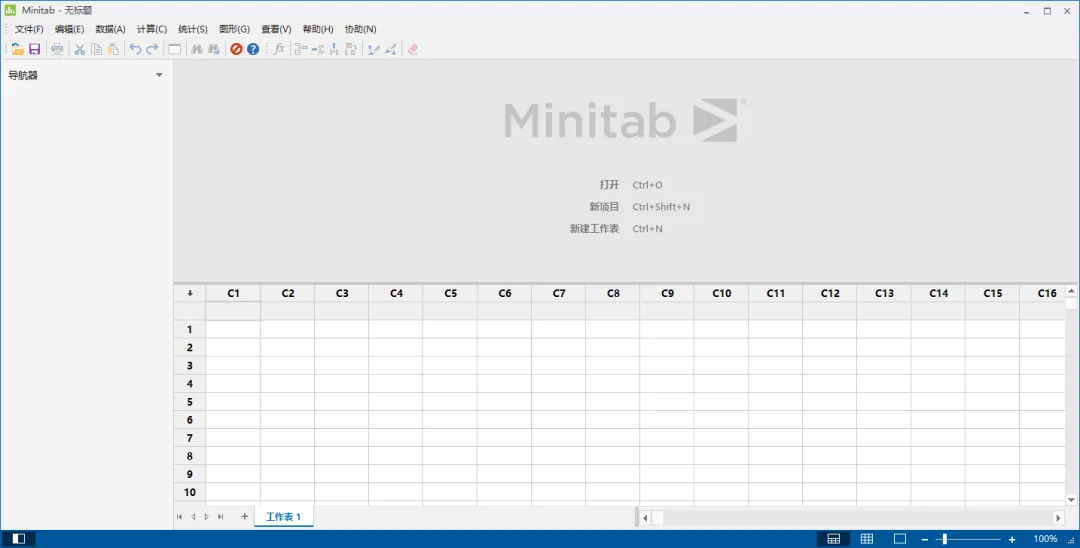Click the C1 column name cell
Image resolution: width=1080 pixels, height=548 pixels.
tap(233, 311)
